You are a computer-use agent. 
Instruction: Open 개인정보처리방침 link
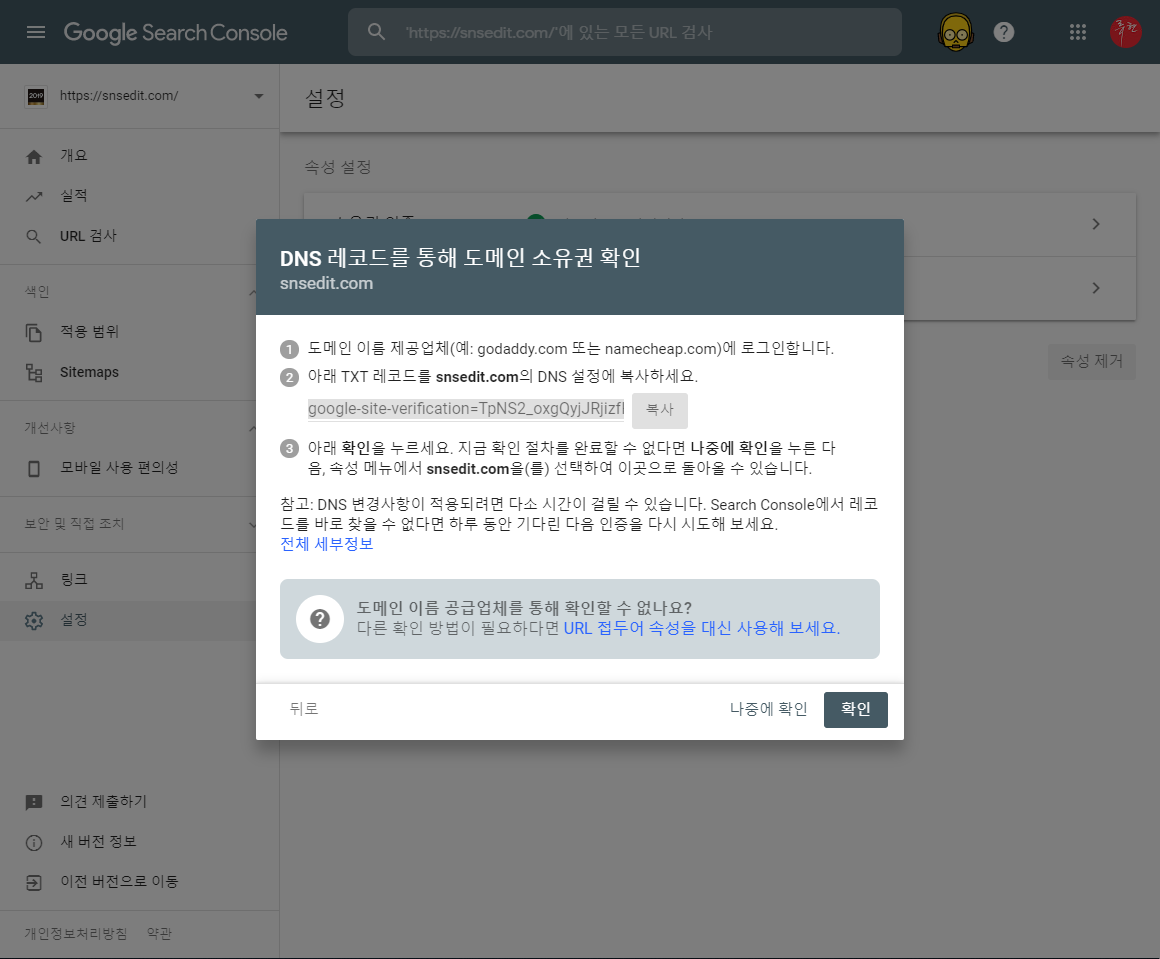[x=75, y=934]
